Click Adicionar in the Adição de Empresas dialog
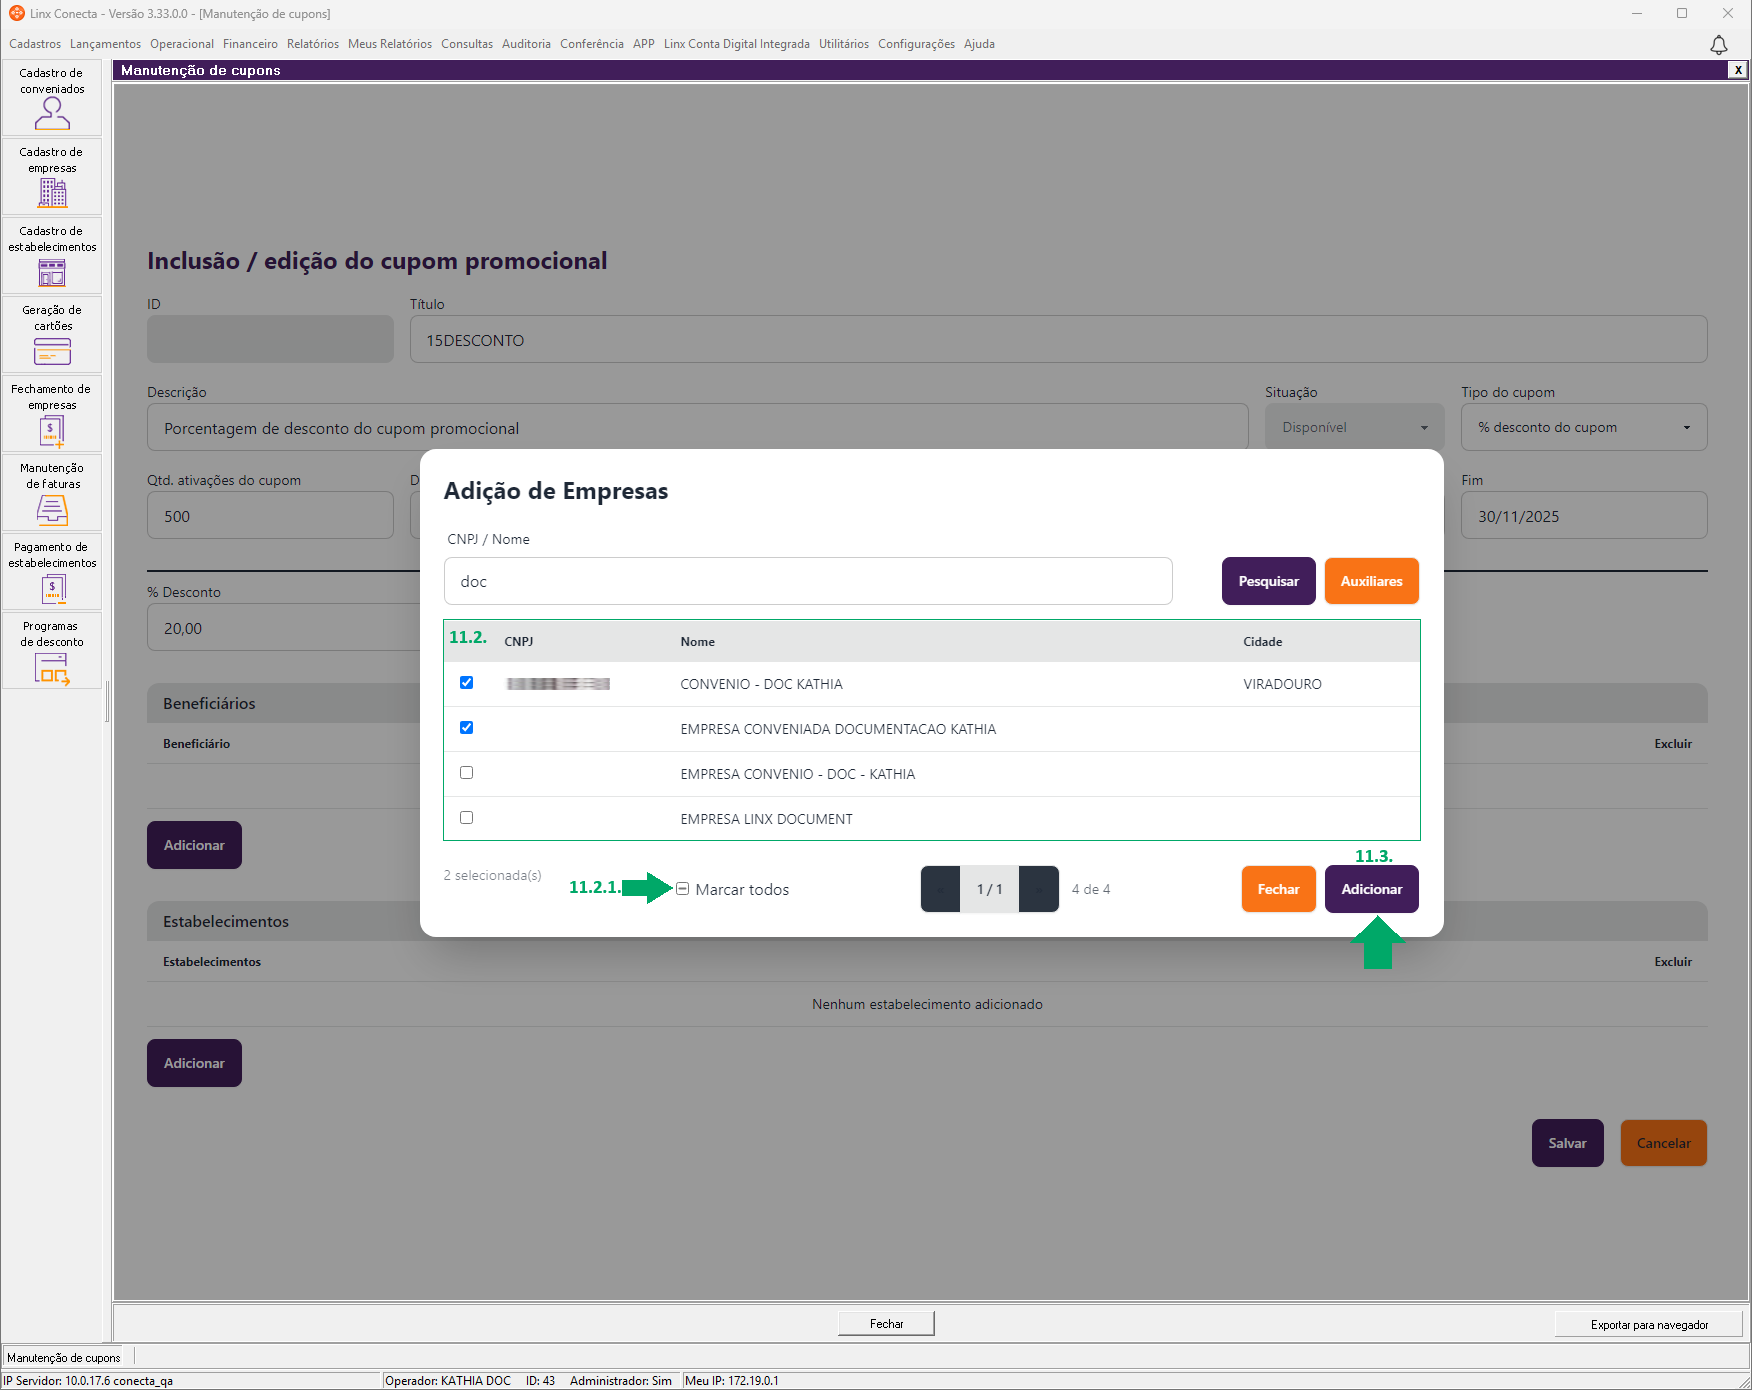Viewport: 1752px width, 1390px height. 1372,889
